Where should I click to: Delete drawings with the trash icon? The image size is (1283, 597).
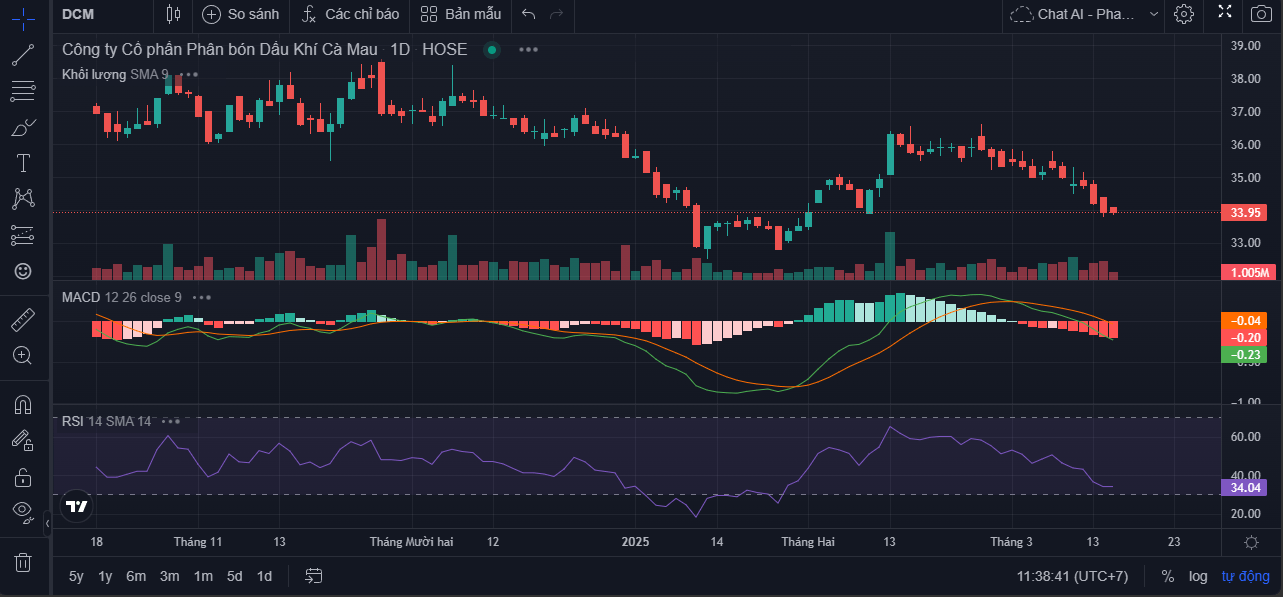(x=22, y=561)
